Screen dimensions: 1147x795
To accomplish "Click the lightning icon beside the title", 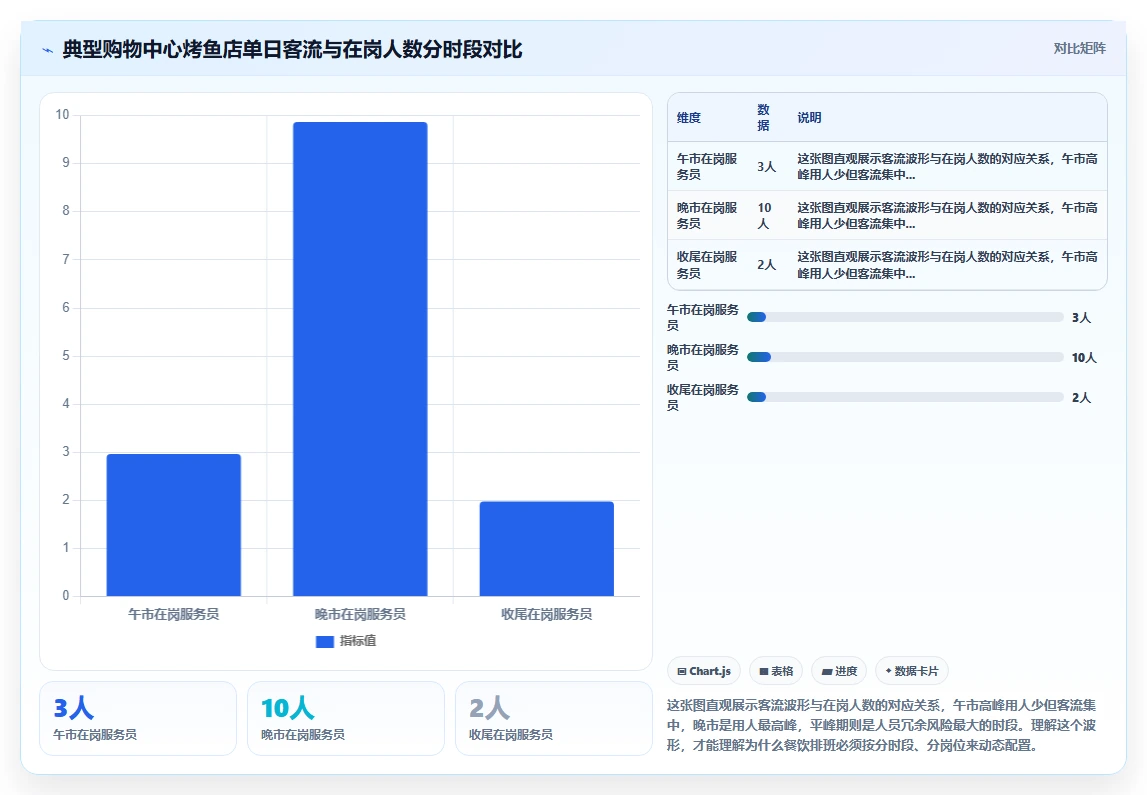I will (48, 50).
